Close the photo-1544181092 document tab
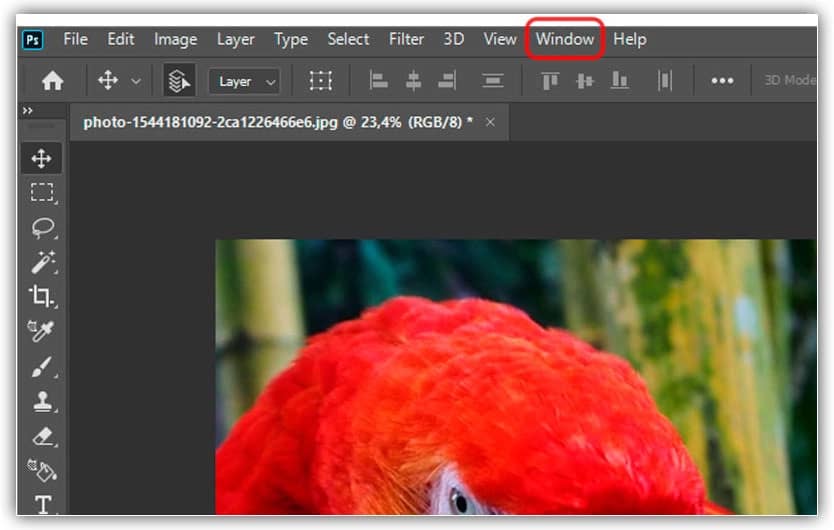The image size is (834, 530). 490,122
